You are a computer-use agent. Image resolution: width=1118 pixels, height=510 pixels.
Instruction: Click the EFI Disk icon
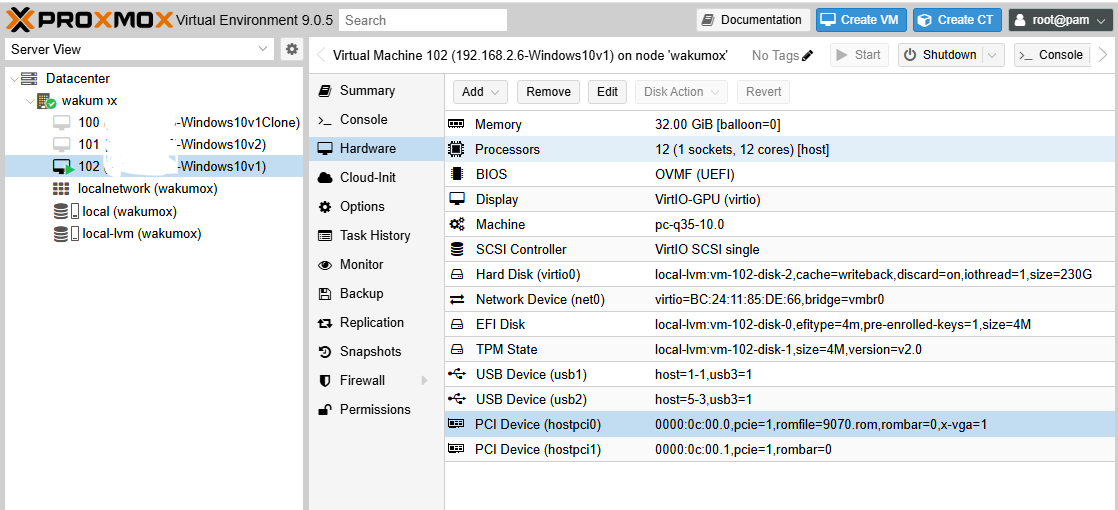coord(456,325)
